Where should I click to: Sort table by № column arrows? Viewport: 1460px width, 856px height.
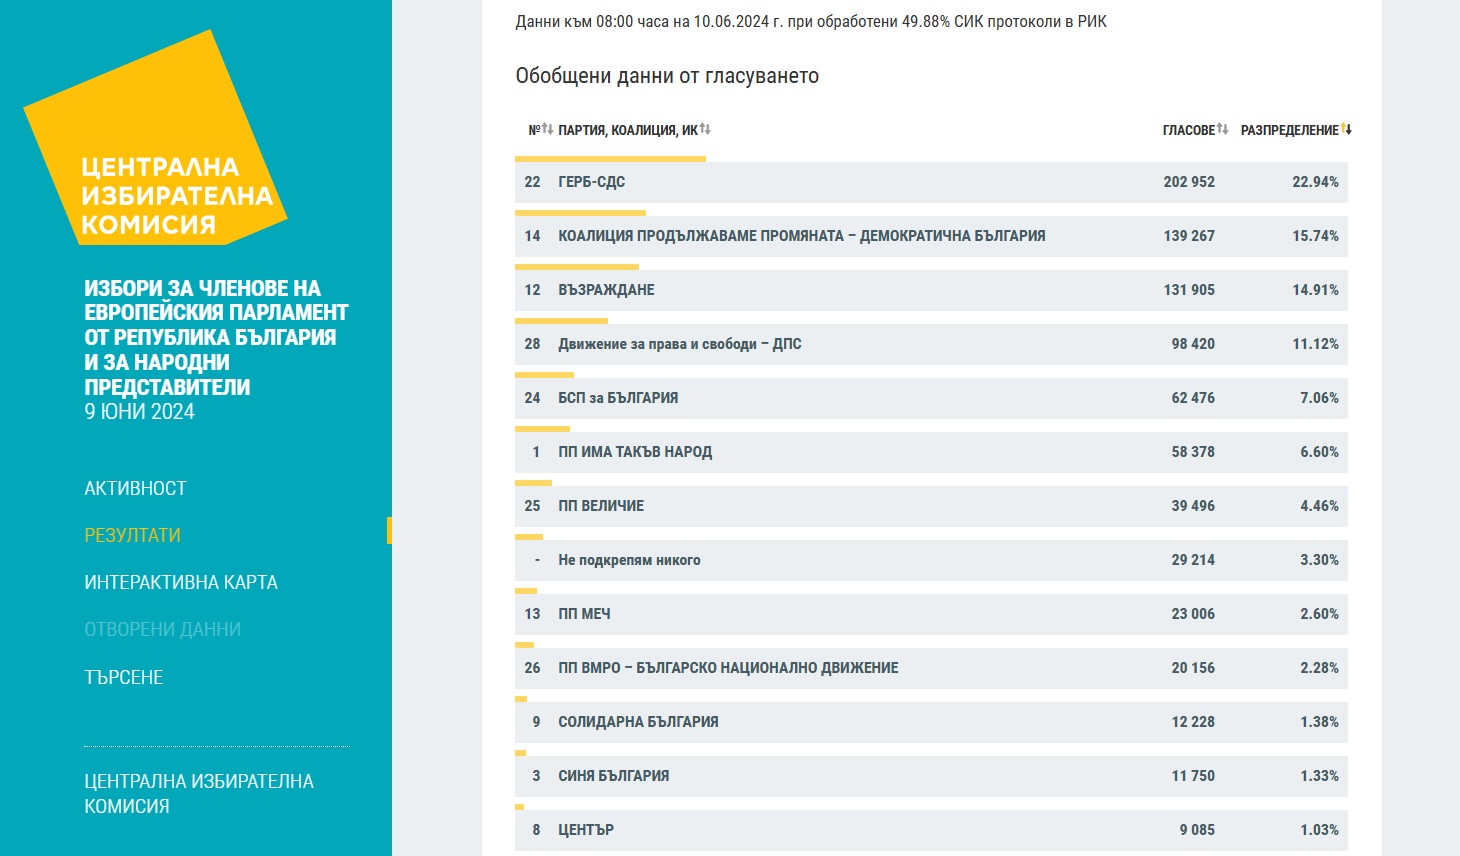547,130
